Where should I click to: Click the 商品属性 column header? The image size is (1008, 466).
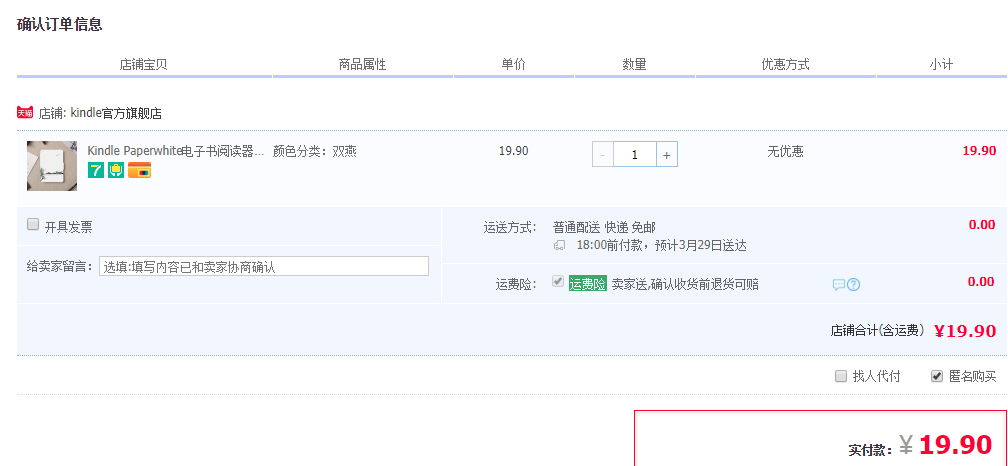tap(363, 64)
